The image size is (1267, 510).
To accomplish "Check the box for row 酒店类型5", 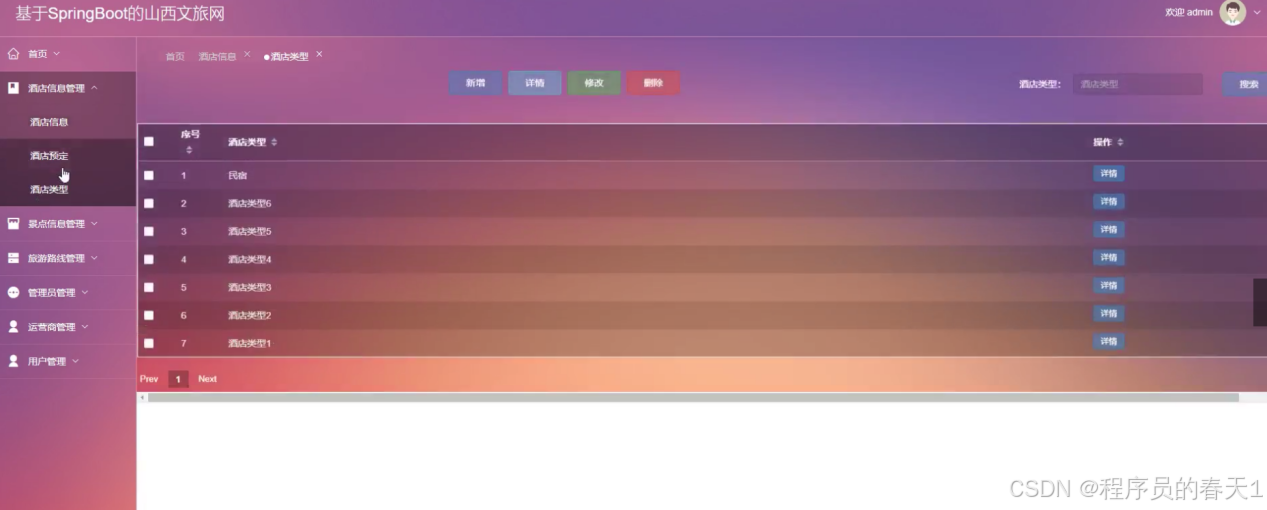I will pyautogui.click(x=149, y=231).
